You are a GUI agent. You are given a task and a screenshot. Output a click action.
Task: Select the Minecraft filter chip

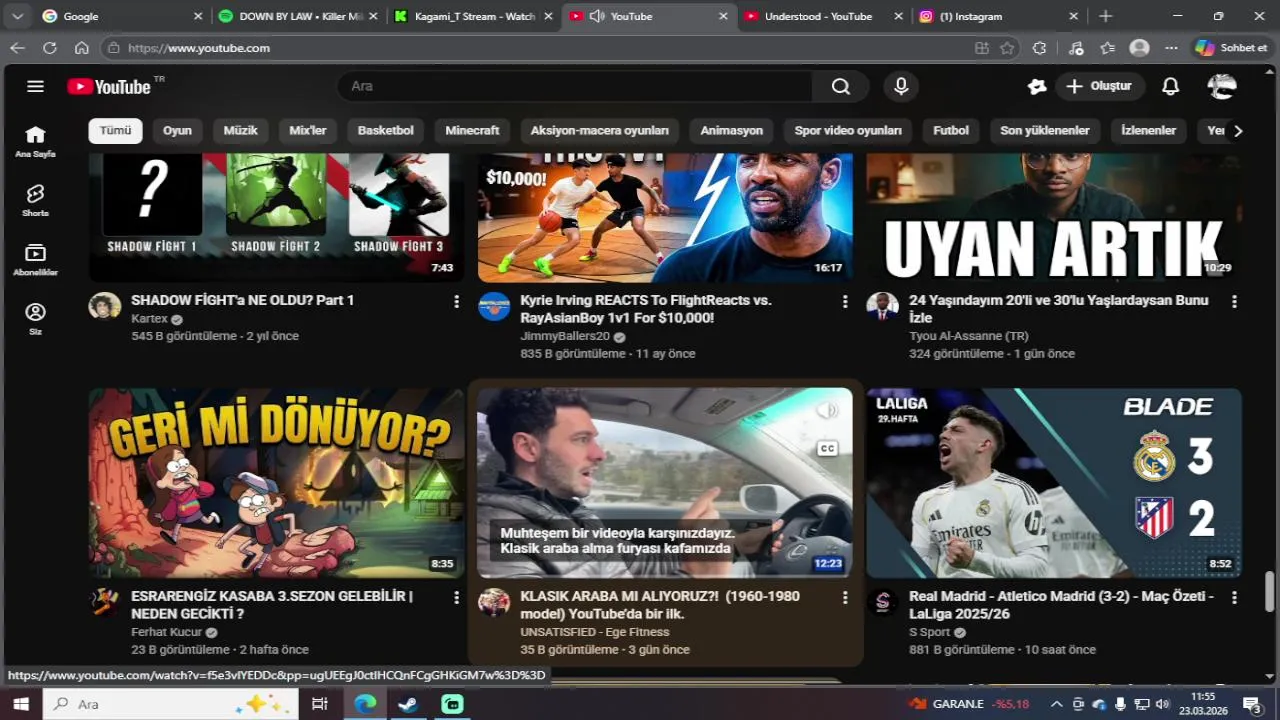(472, 131)
